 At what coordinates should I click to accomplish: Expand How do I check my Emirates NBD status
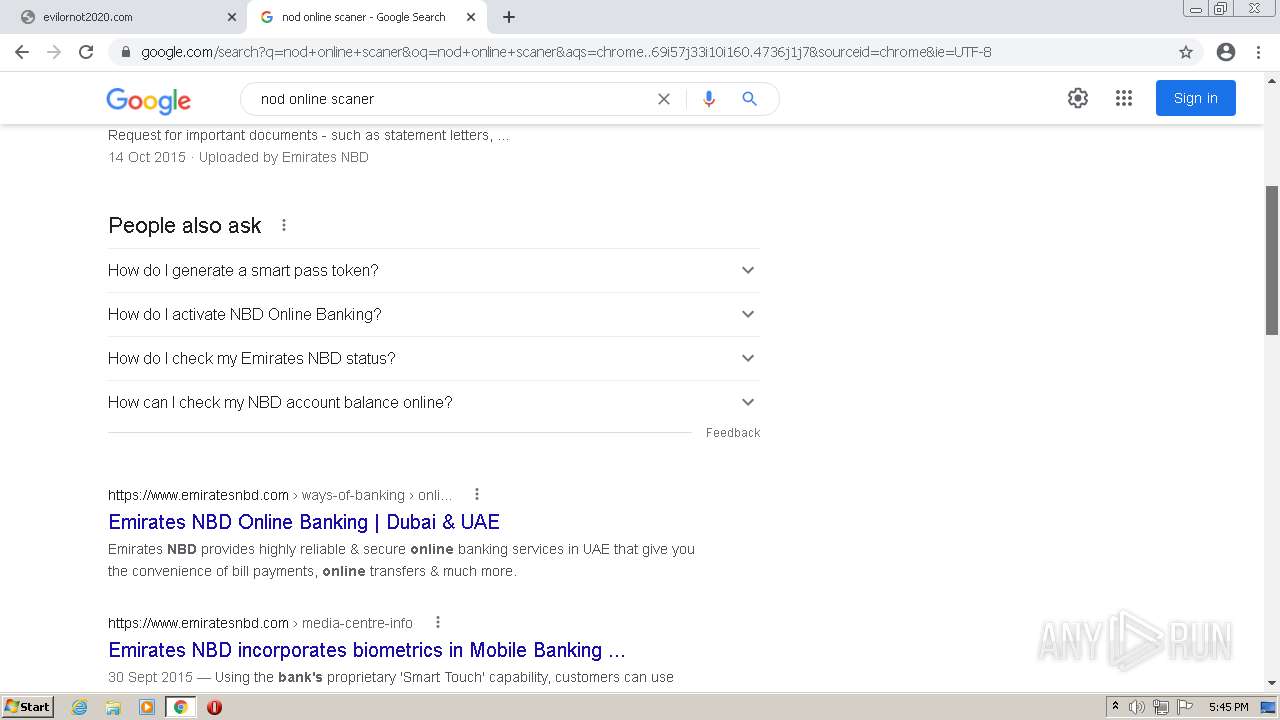[x=434, y=358]
